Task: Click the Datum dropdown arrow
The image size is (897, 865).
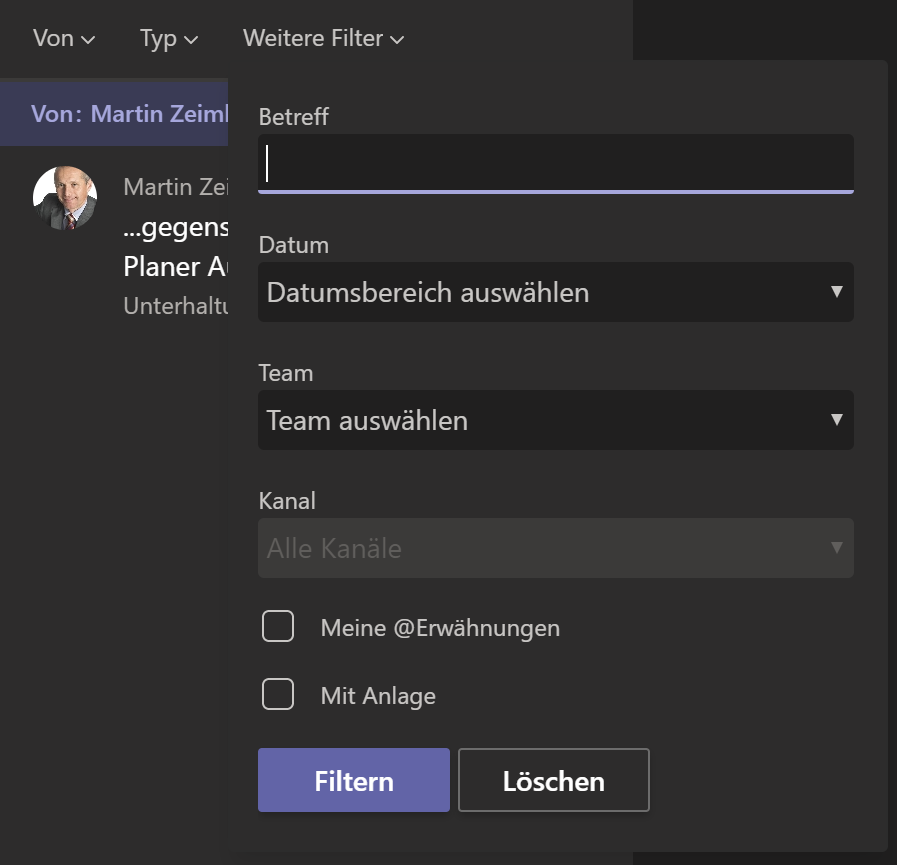Action: pos(837,292)
